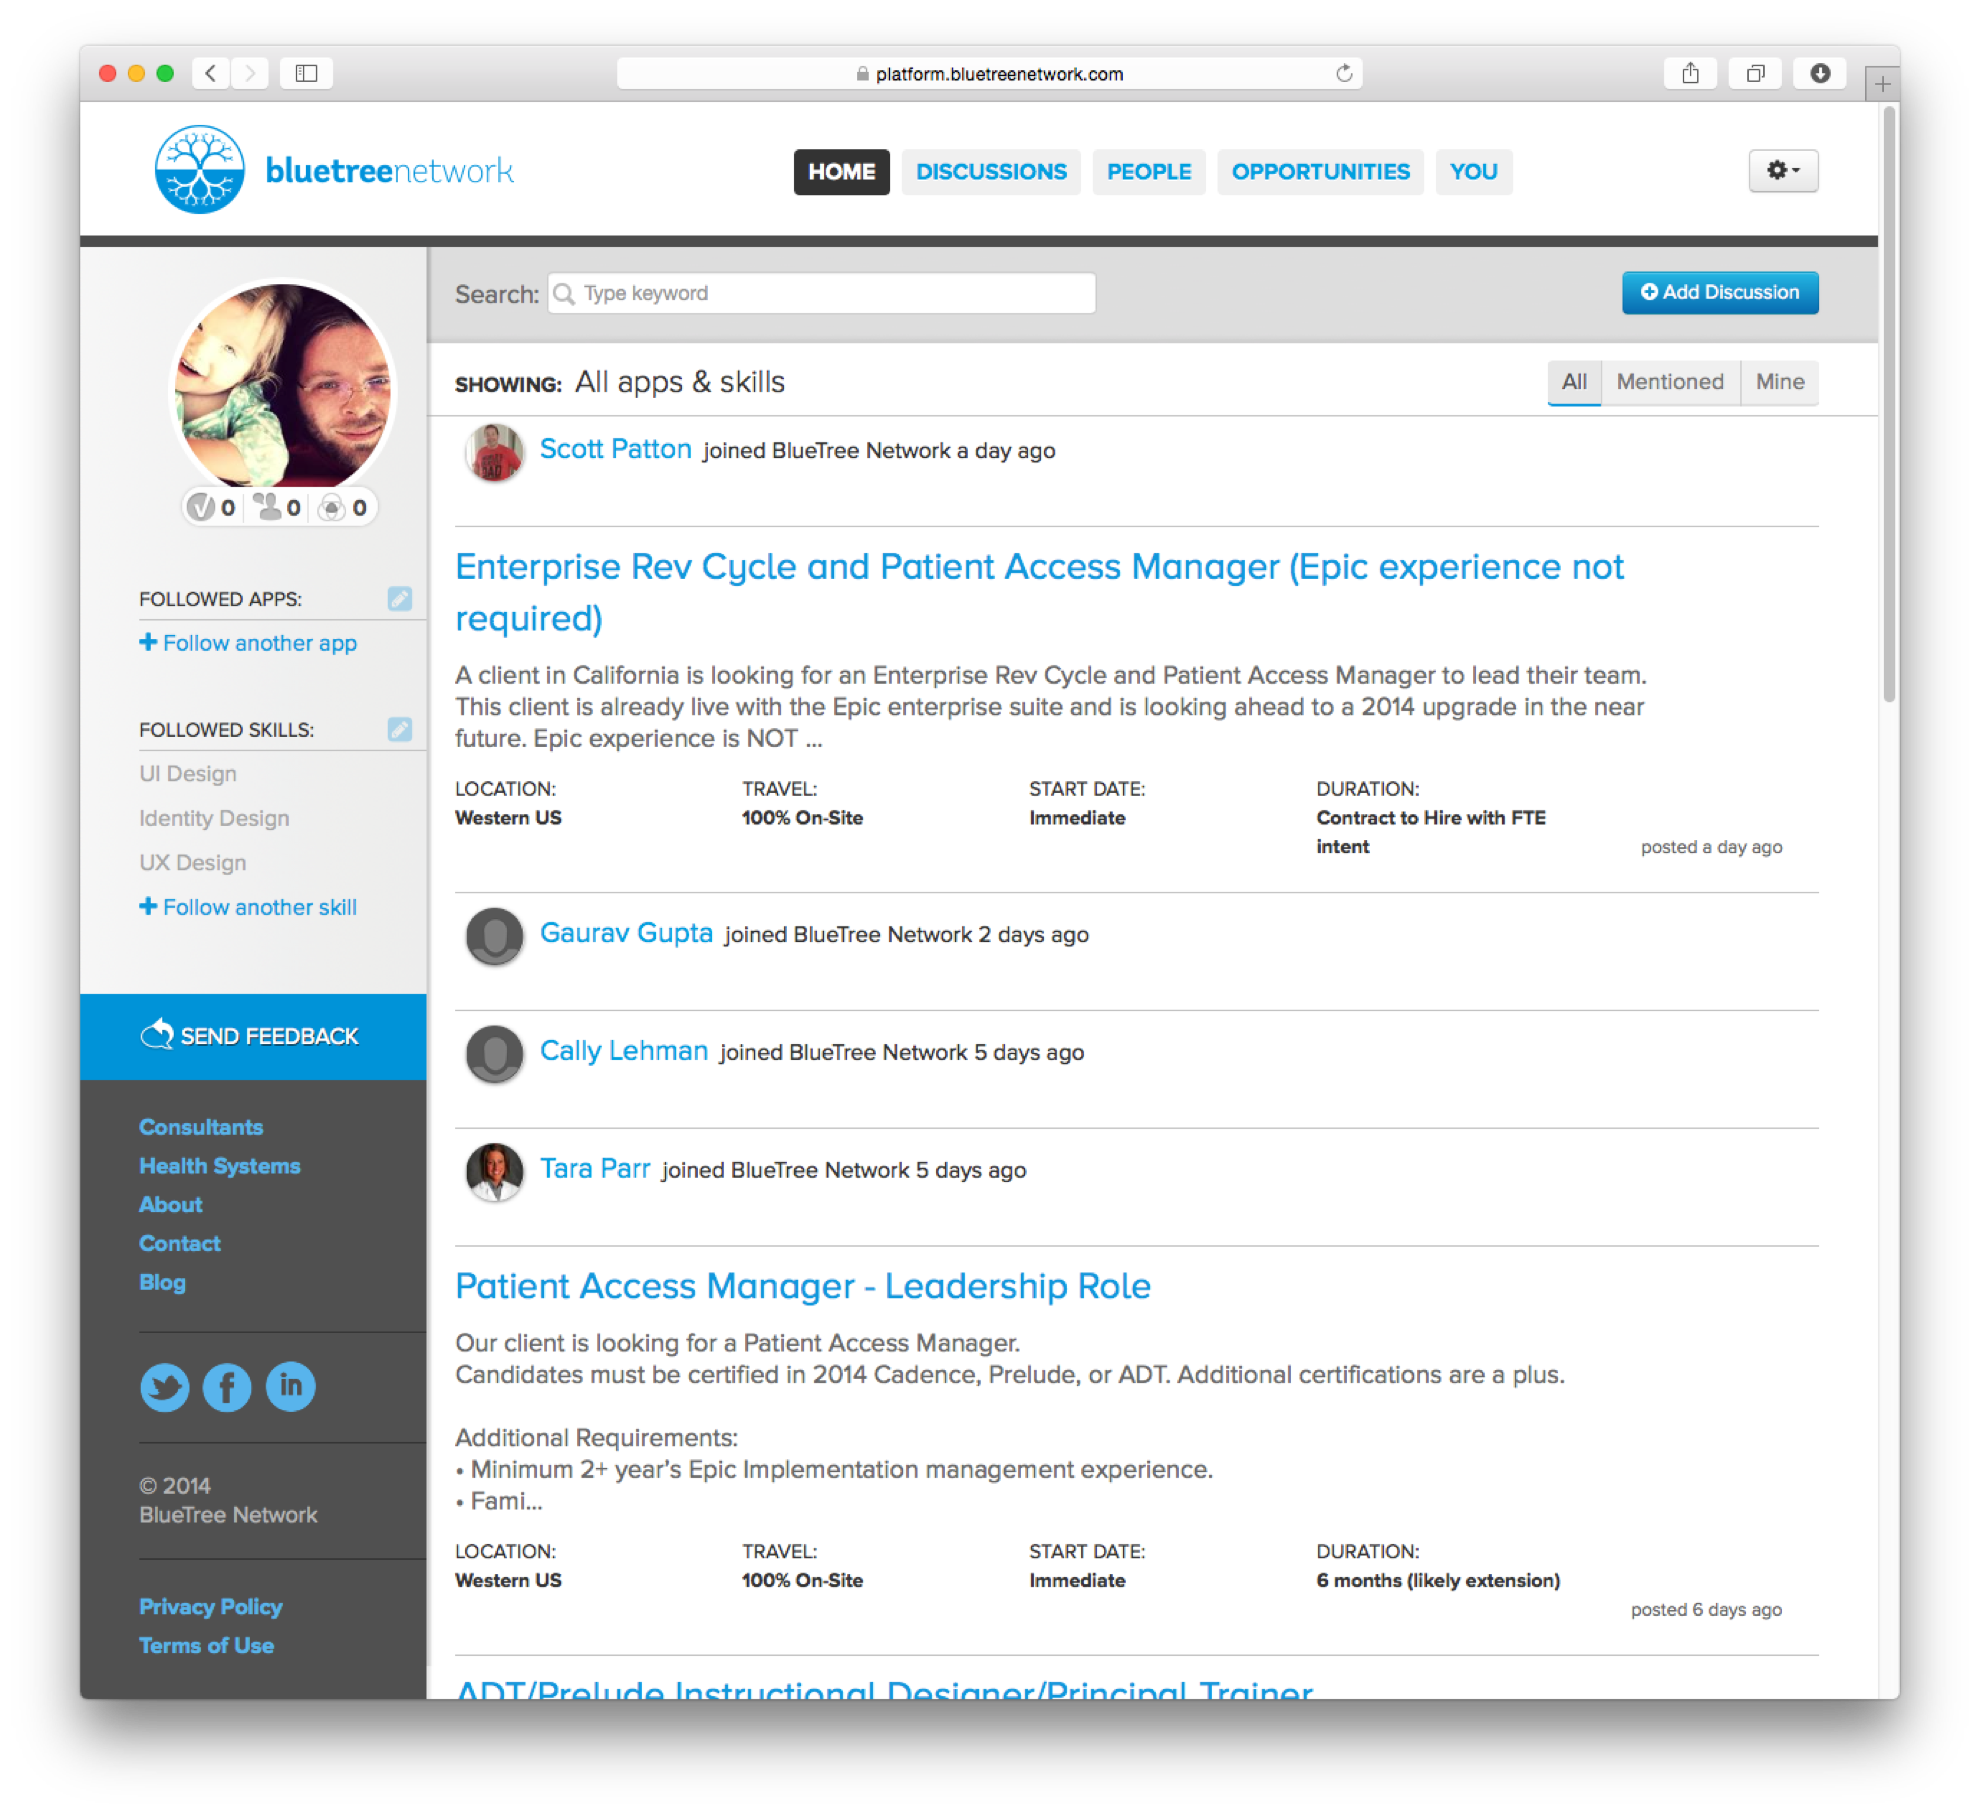The width and height of the screenshot is (1980, 1814).
Task: Open the Contact footer link
Action: point(179,1244)
